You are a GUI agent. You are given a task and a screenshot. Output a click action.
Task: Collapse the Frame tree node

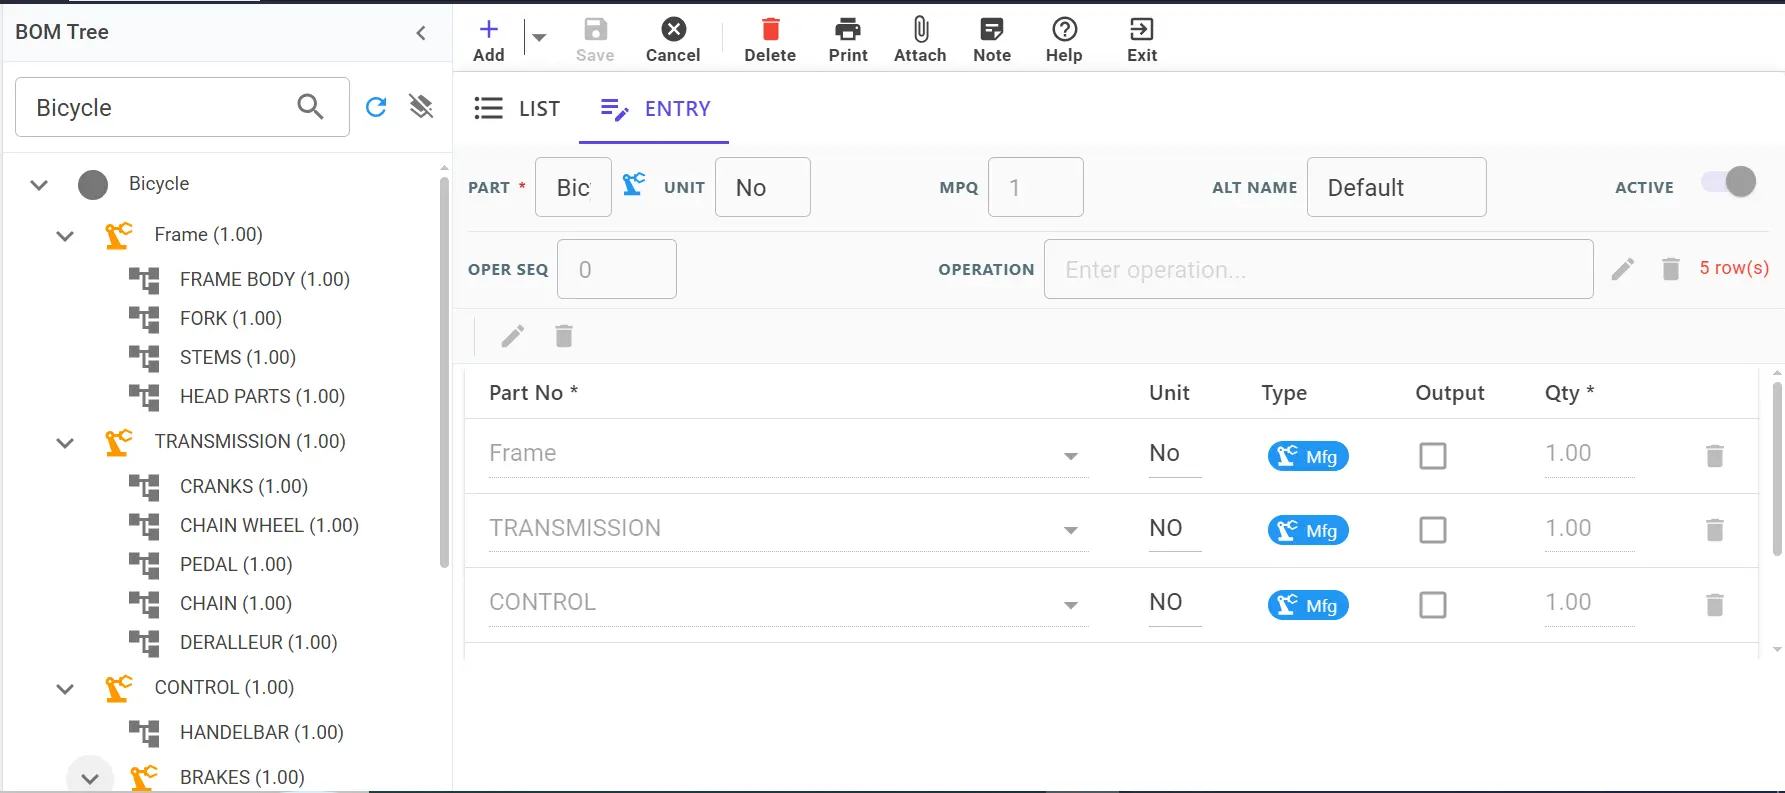(x=65, y=236)
